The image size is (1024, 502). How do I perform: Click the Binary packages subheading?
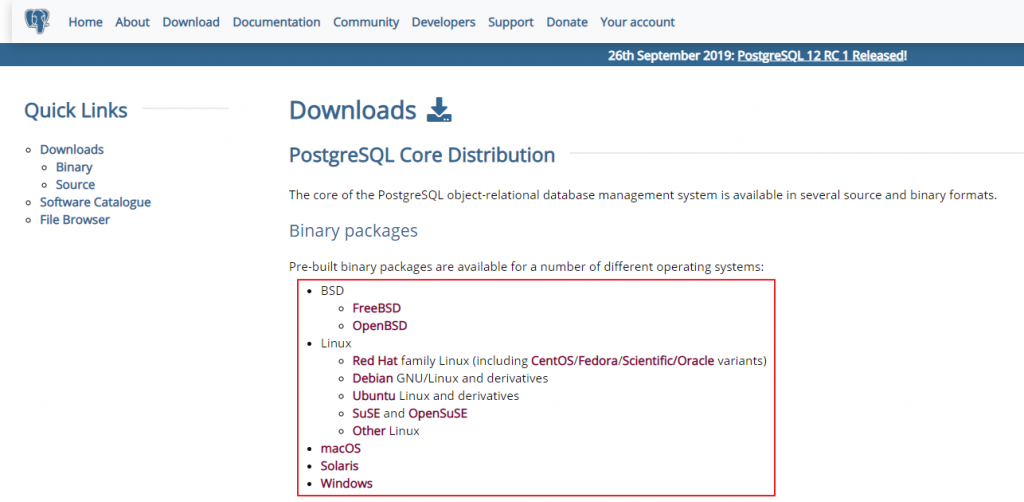[353, 231]
